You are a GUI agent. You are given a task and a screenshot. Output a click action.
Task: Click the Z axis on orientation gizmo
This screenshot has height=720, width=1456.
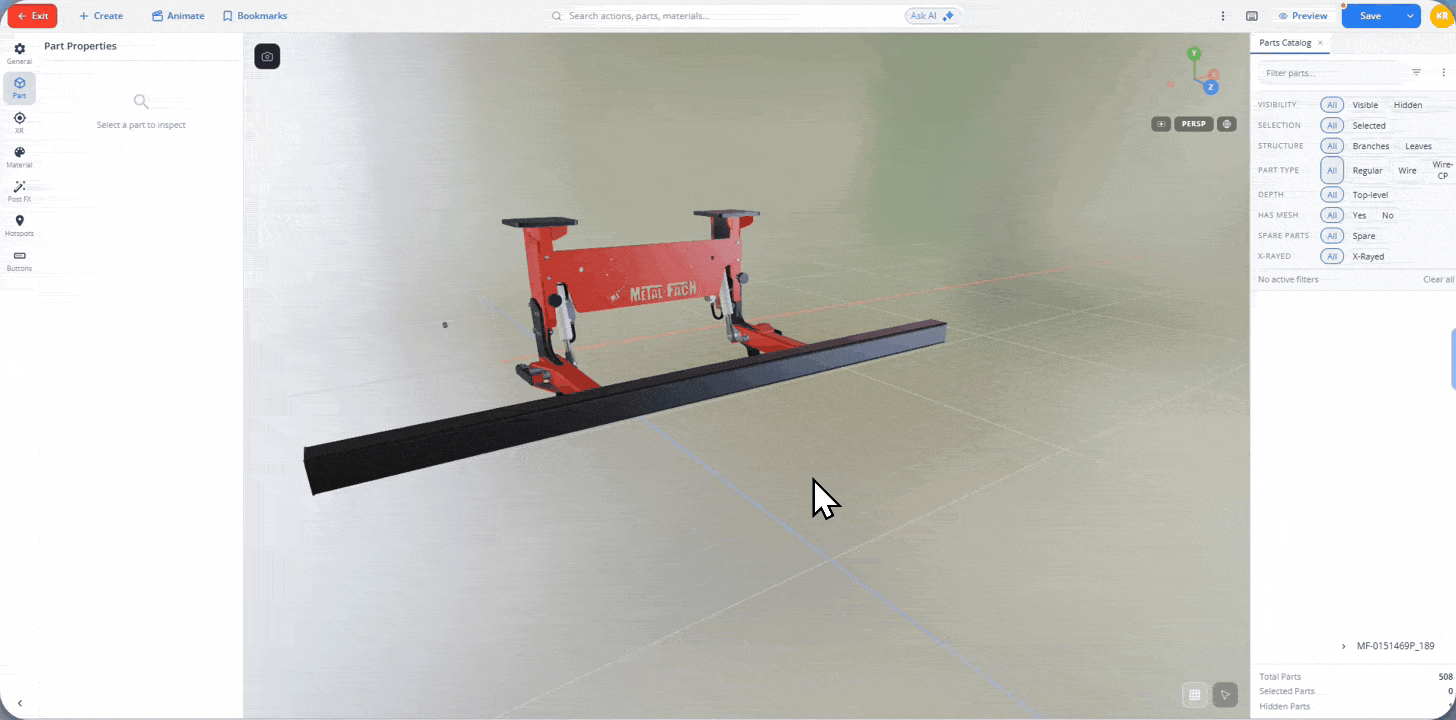1210,87
